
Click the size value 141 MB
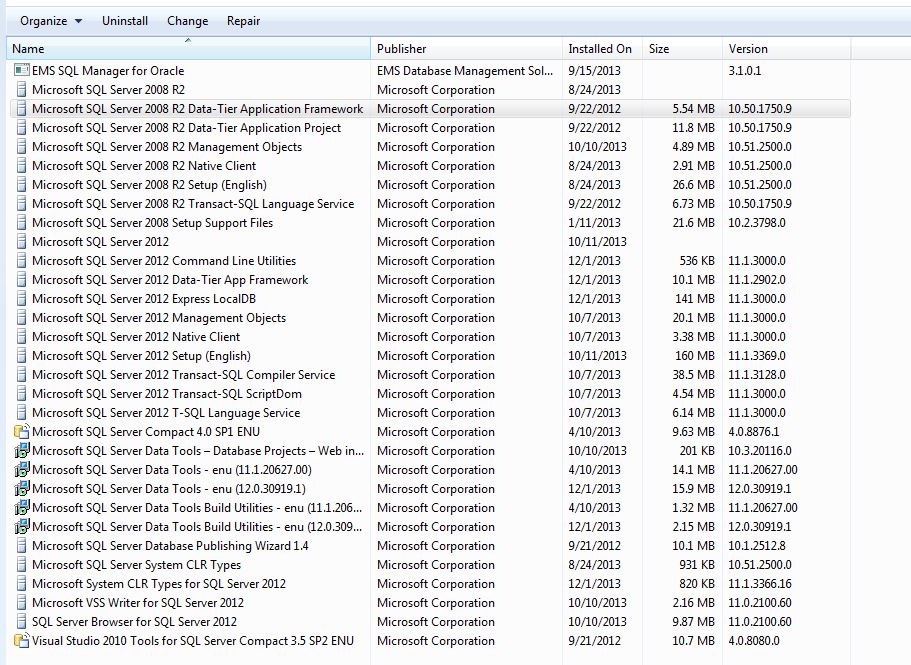click(x=695, y=299)
